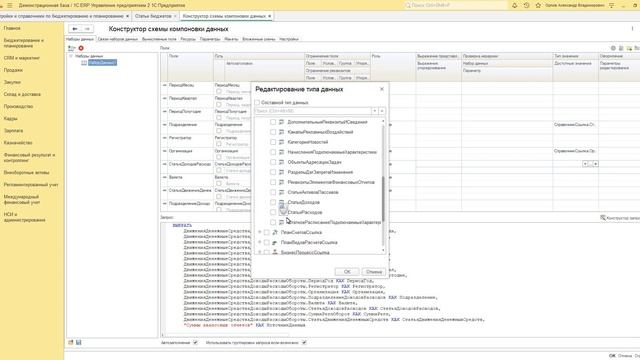Click the save diskette icon at bottom left
Screen dimensions: 640x360
tap(79, 342)
